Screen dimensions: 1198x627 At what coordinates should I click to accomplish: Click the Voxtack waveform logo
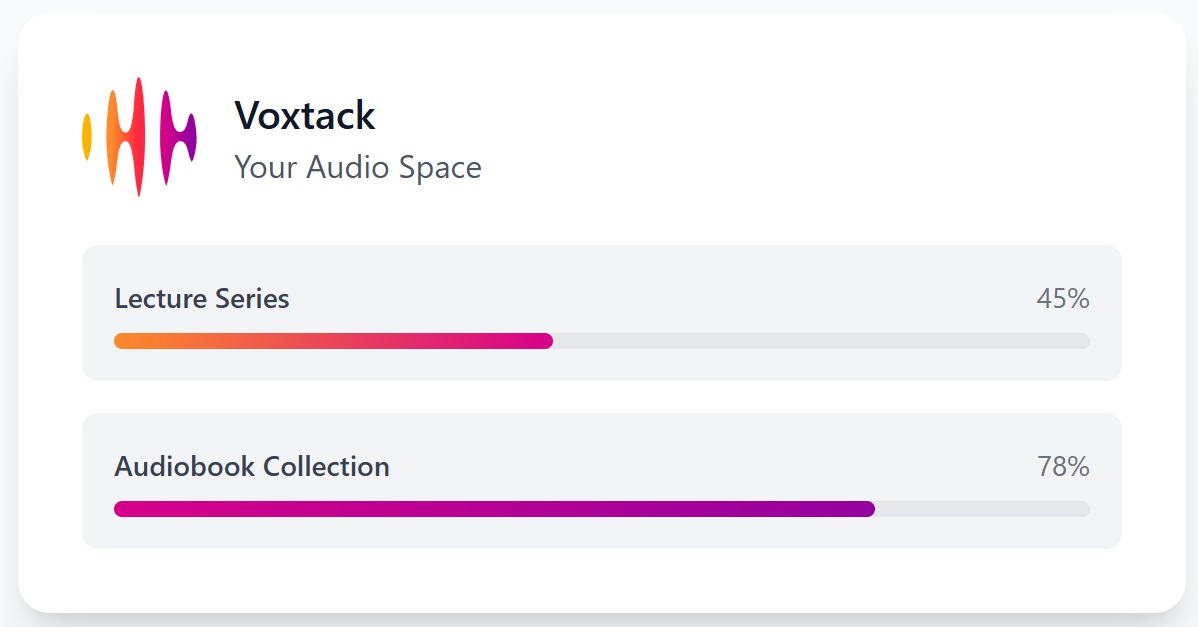pyautogui.click(x=139, y=137)
